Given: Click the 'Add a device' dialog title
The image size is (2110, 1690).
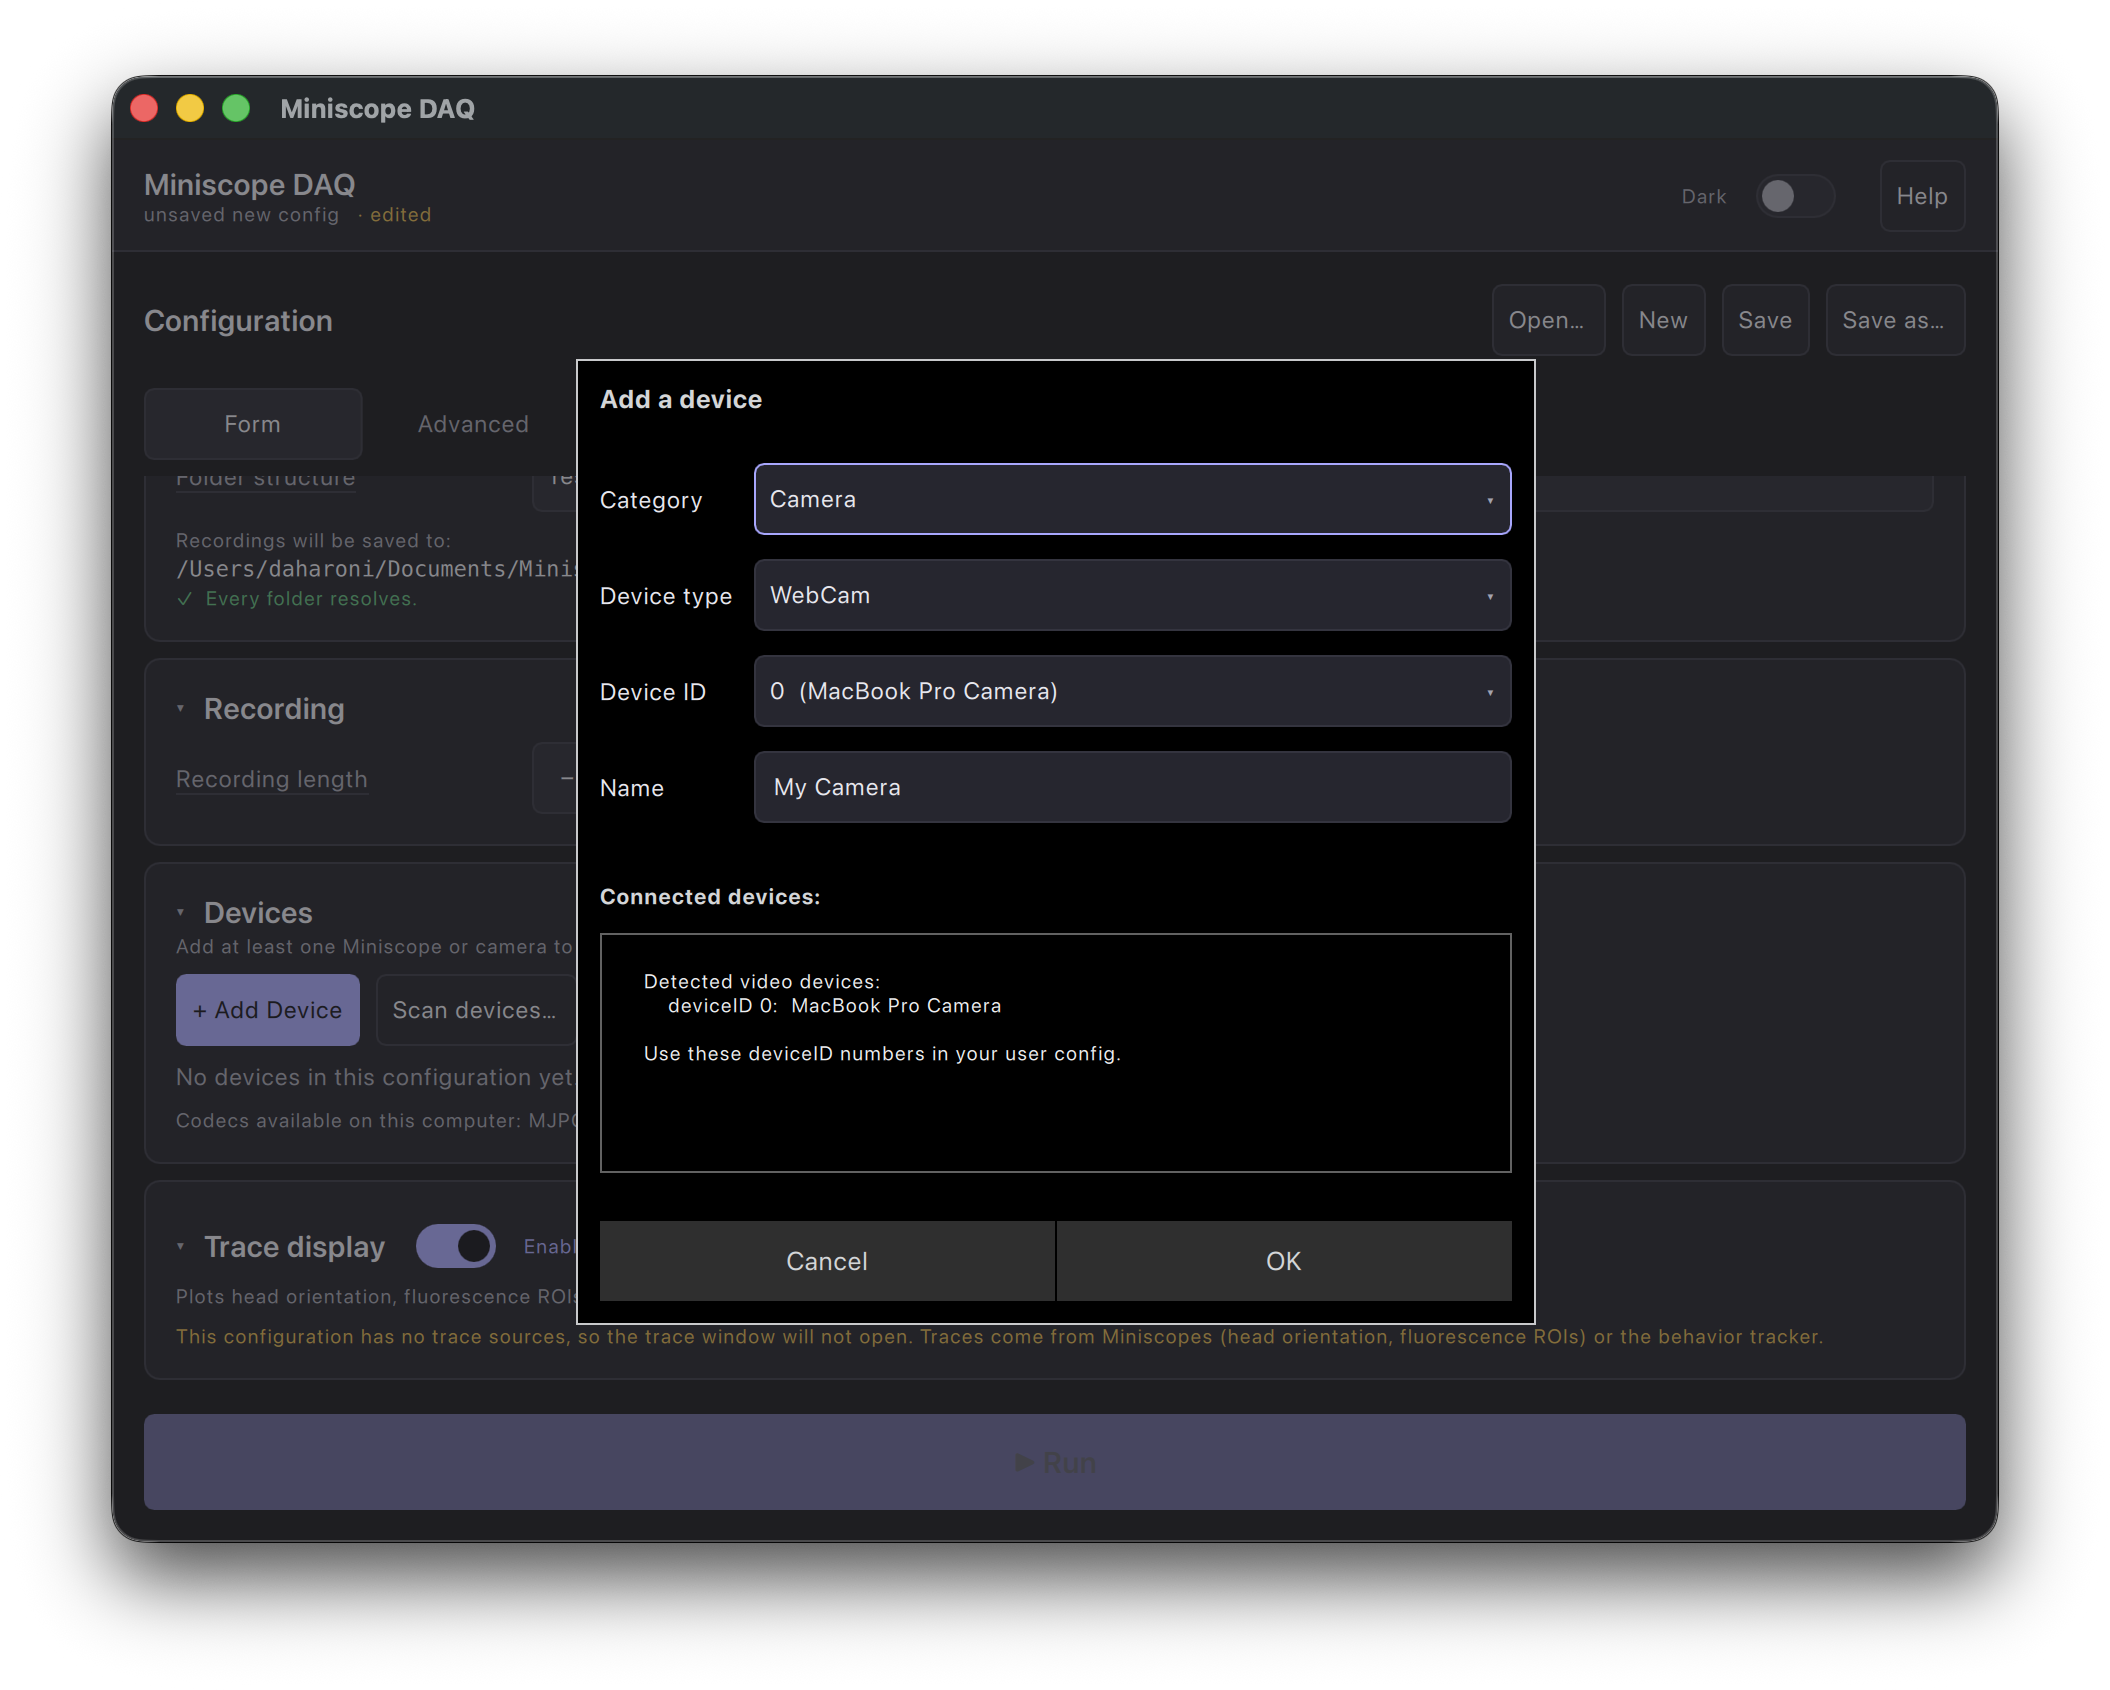Looking at the screenshot, I should coord(681,399).
